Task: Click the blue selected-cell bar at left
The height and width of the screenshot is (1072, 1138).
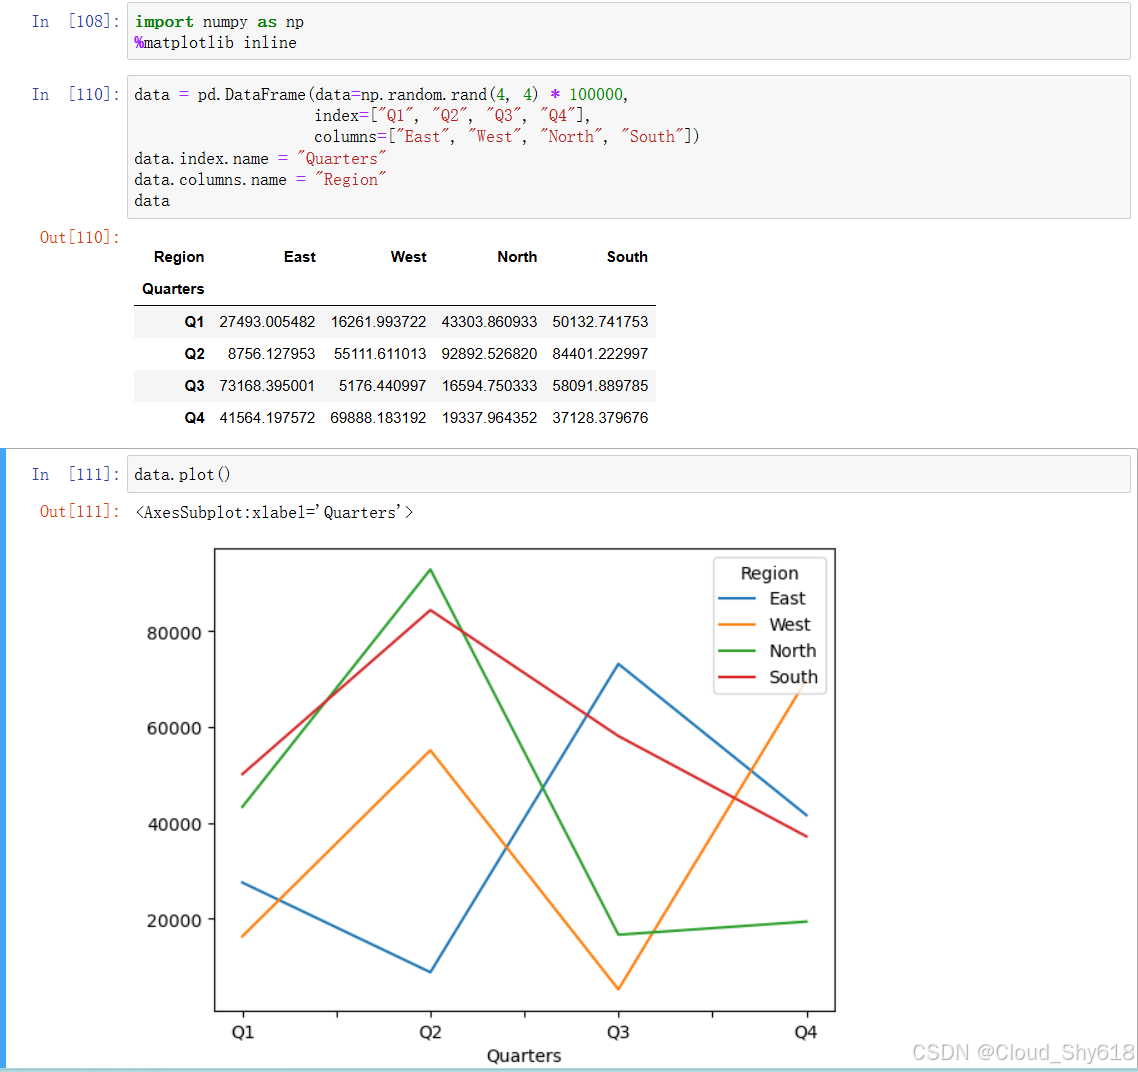Action: 3,758
